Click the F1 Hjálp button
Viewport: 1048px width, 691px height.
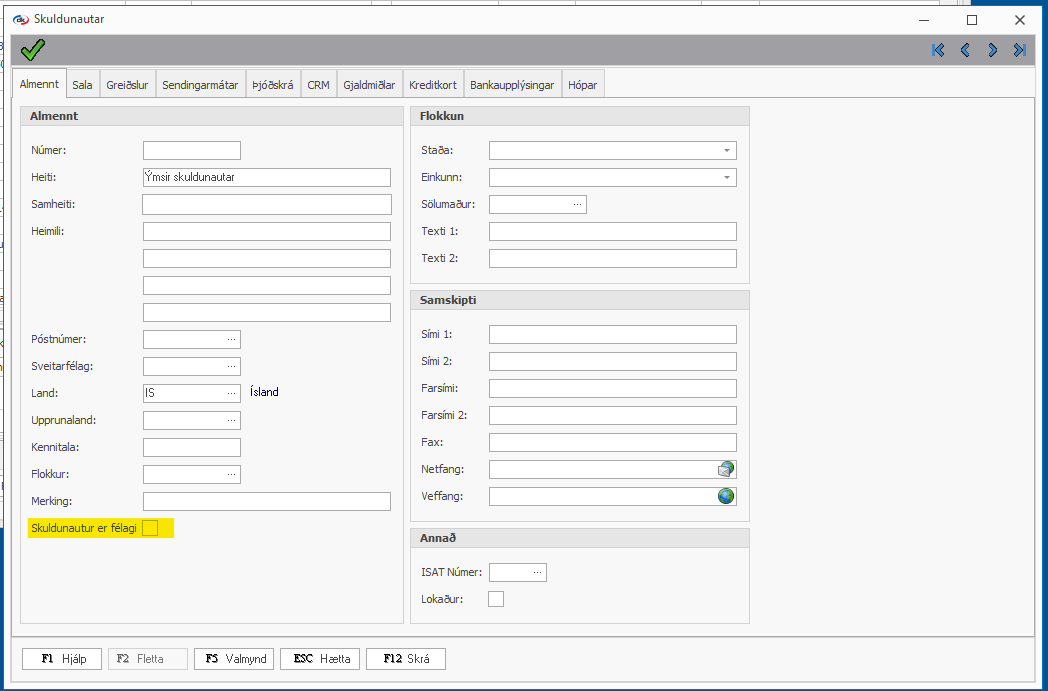(62, 659)
